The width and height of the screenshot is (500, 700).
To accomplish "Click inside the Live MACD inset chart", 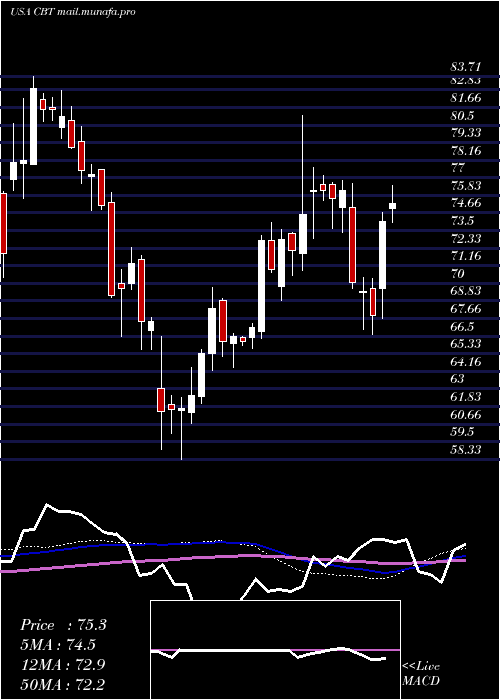I will pyautogui.click(x=275, y=650).
